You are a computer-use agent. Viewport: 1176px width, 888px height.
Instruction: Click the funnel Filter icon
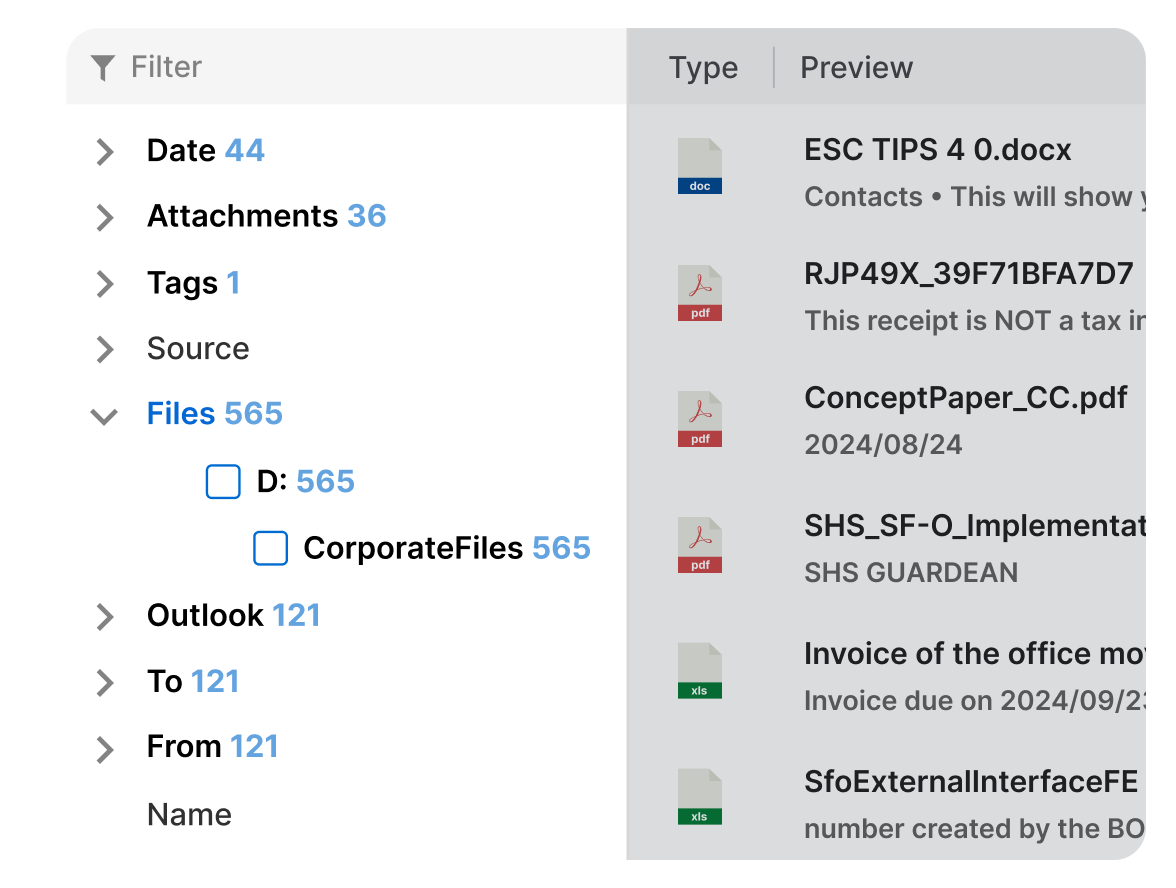(102, 68)
